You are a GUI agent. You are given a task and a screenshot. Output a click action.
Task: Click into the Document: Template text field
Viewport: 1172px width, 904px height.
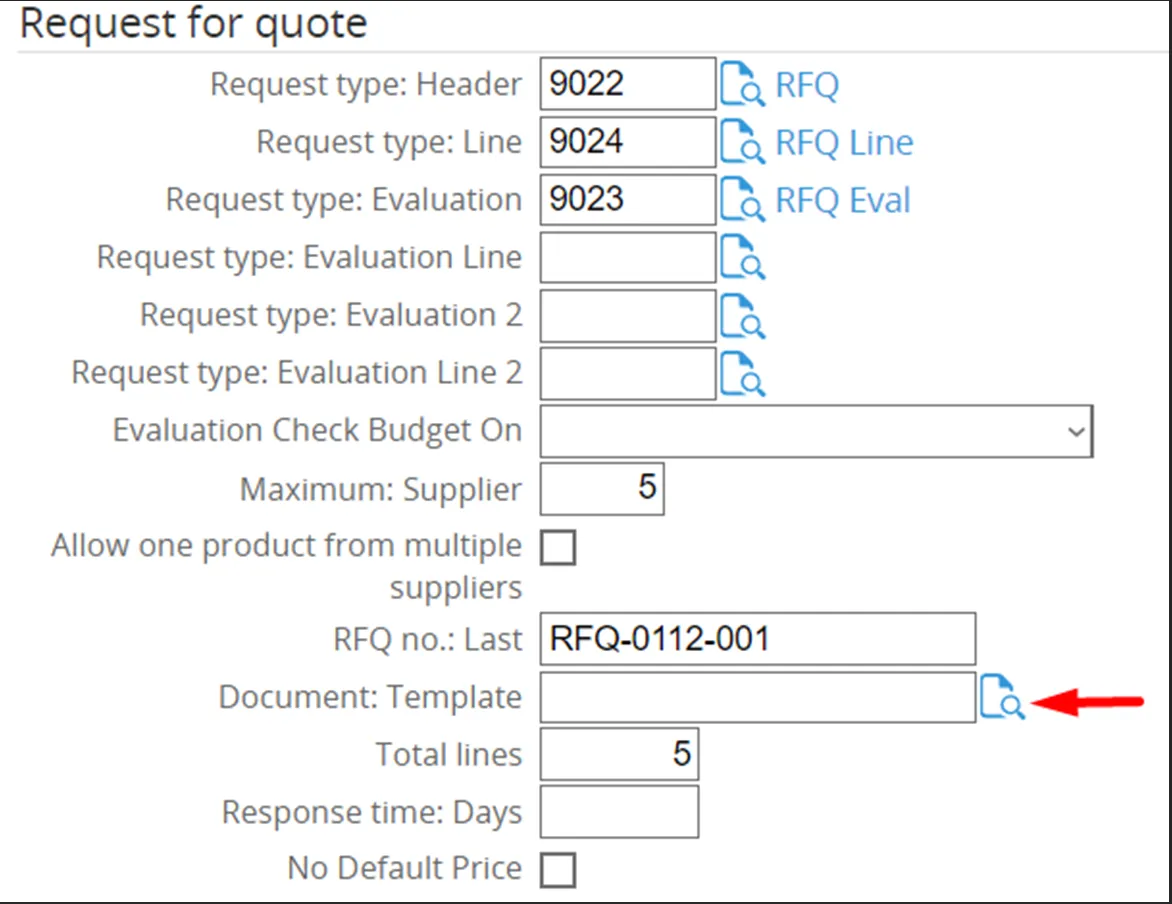757,697
